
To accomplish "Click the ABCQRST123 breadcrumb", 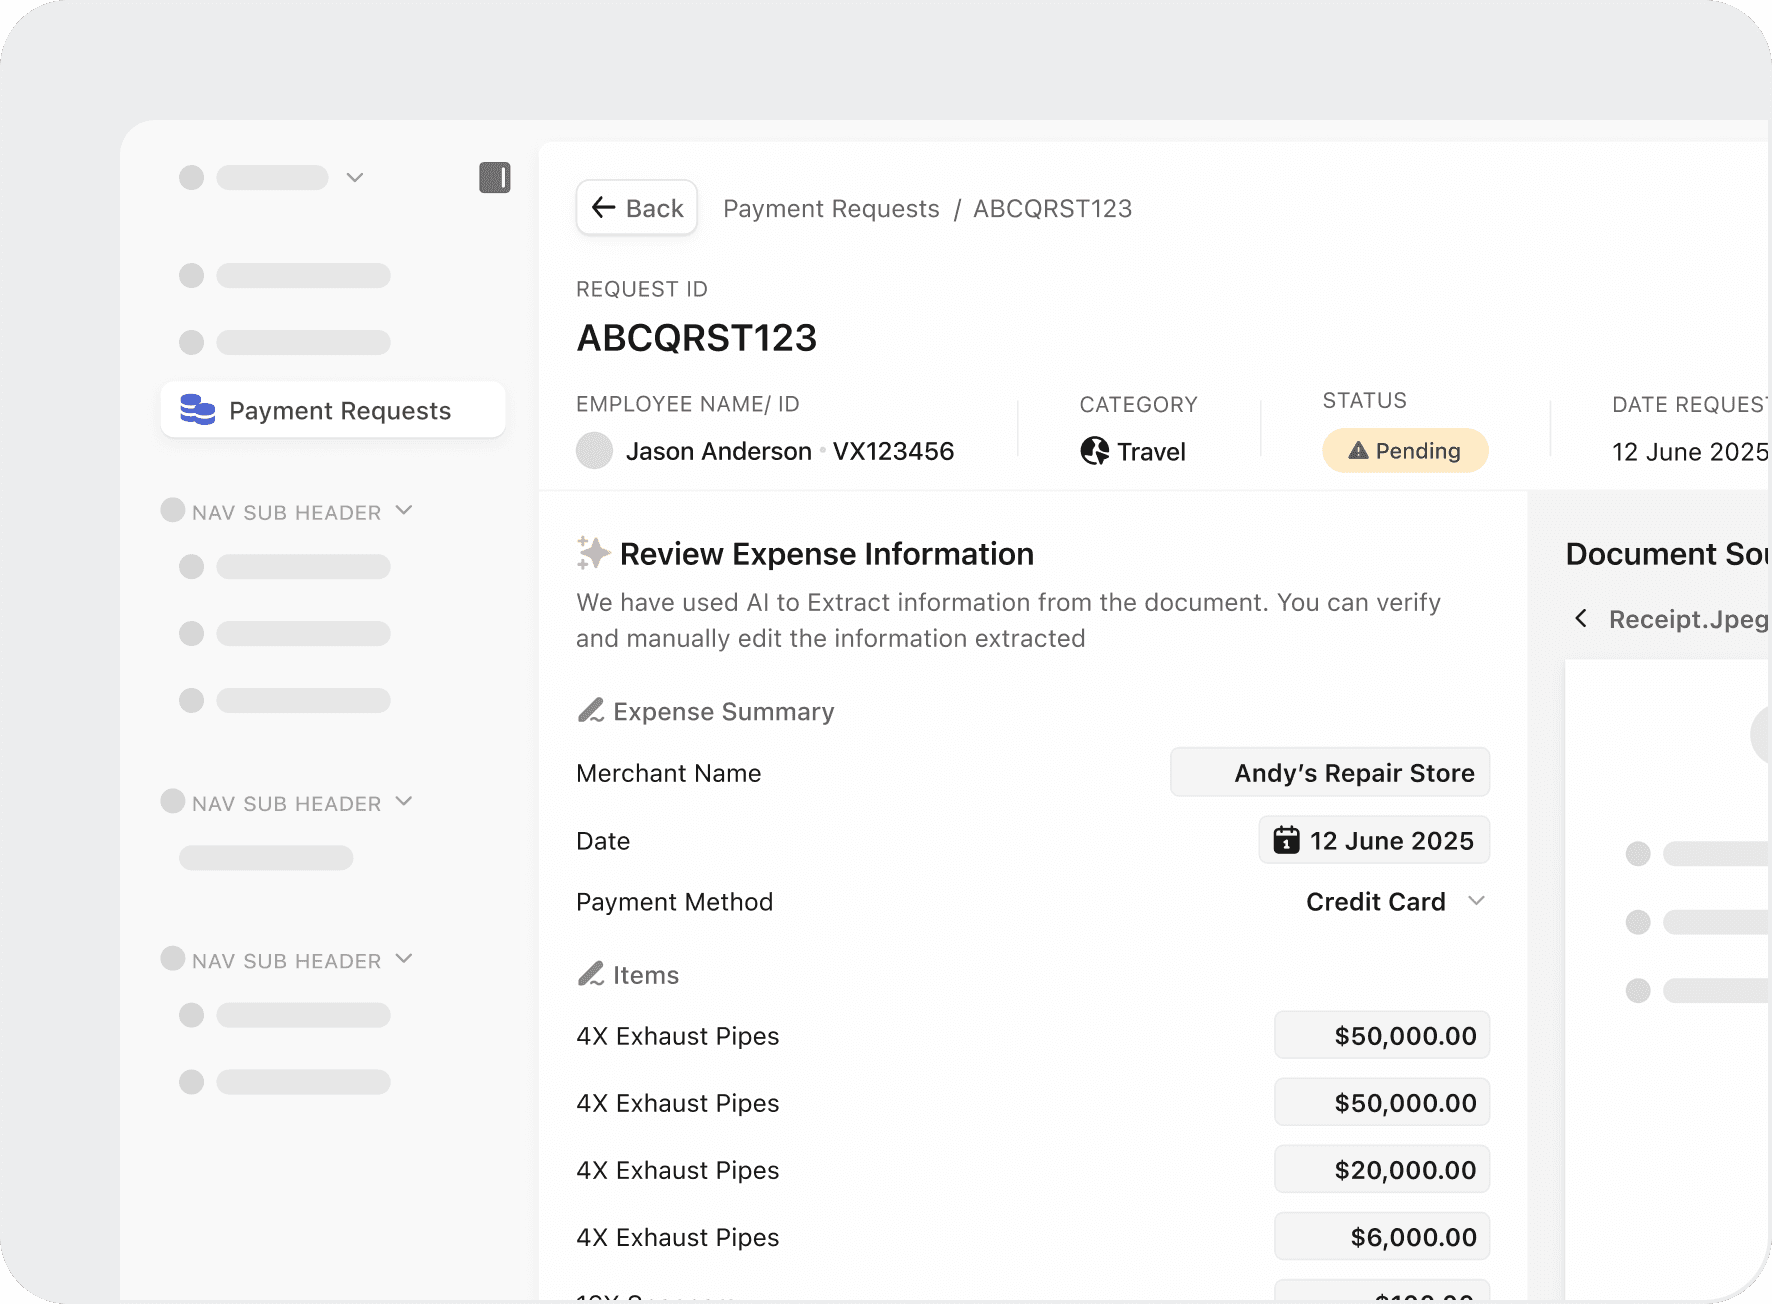I will click(1052, 208).
